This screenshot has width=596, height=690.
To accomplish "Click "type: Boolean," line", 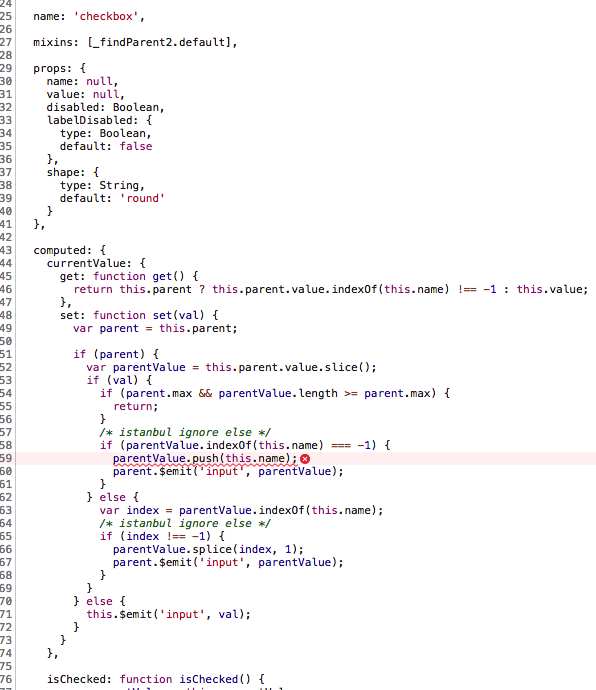I will point(106,134).
